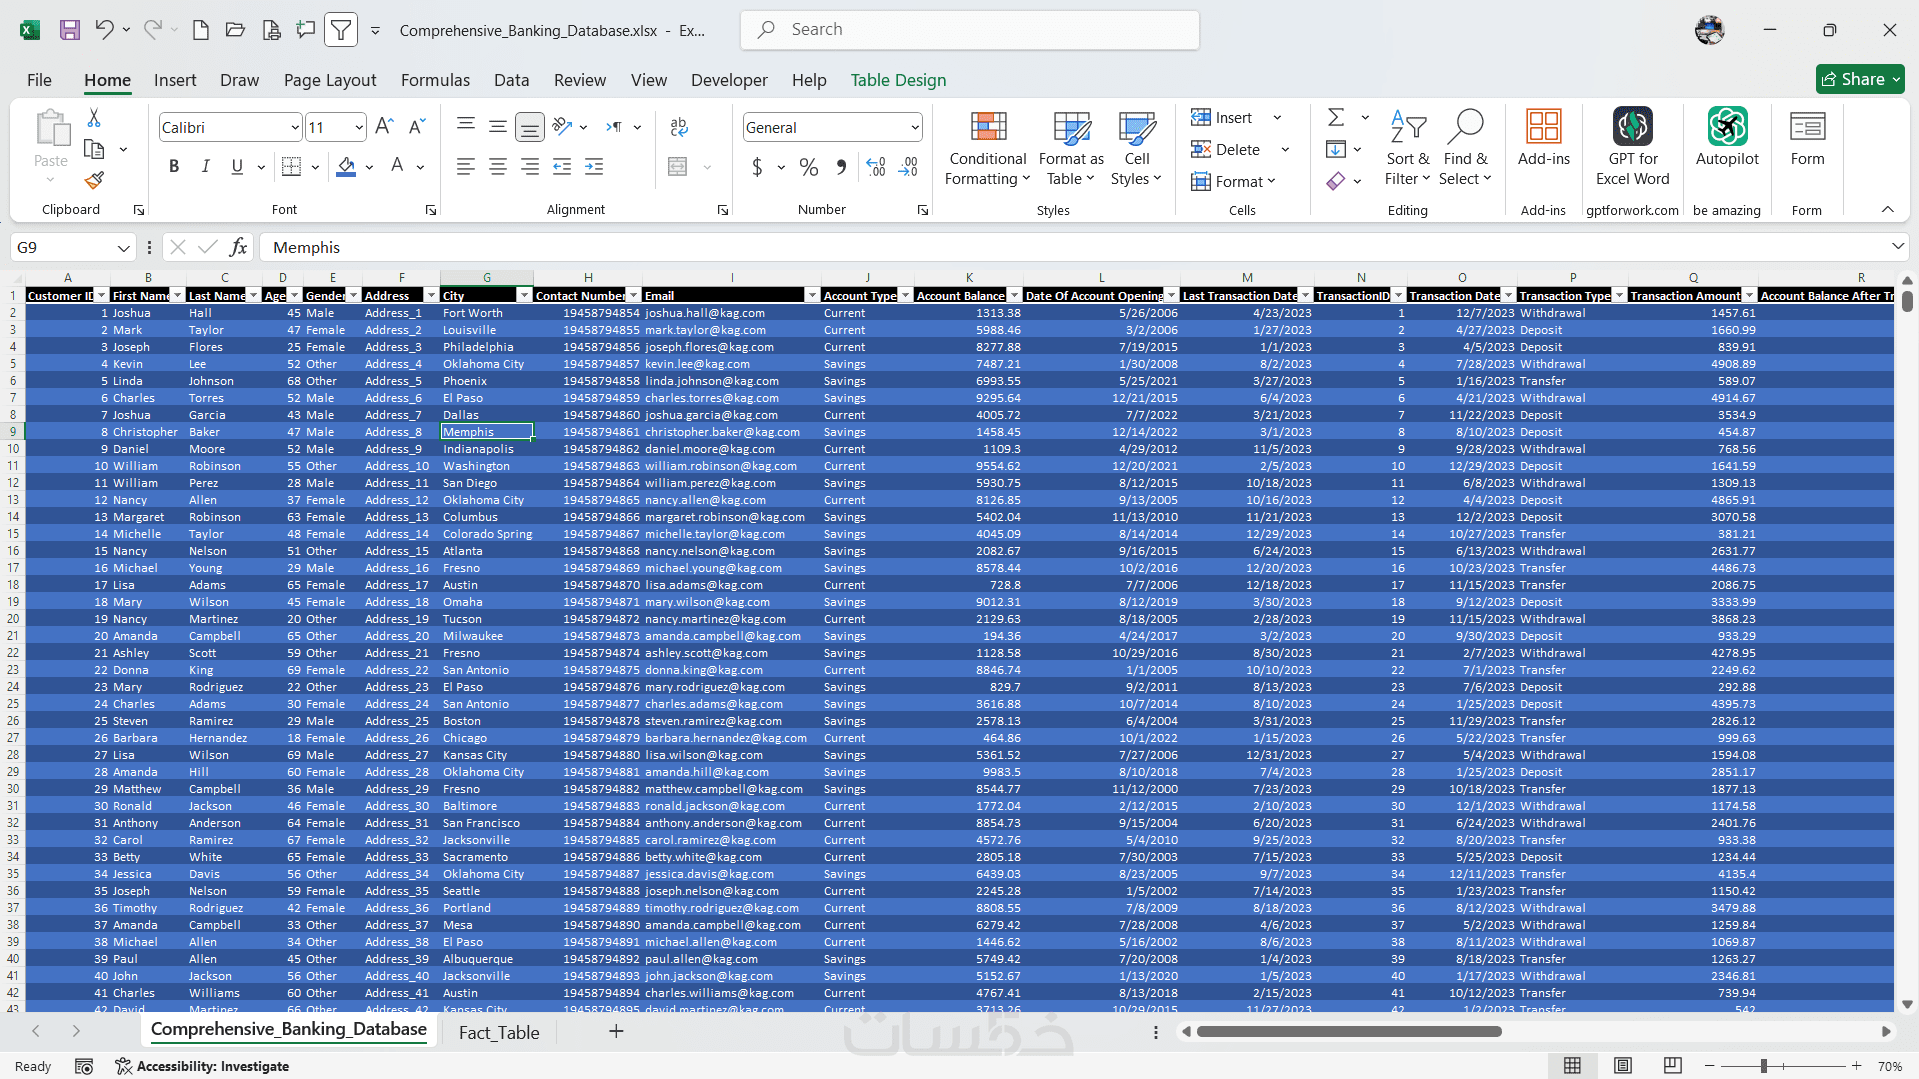Click the zoom slider handle
The width and height of the screenshot is (1919, 1079).
(x=1763, y=1066)
